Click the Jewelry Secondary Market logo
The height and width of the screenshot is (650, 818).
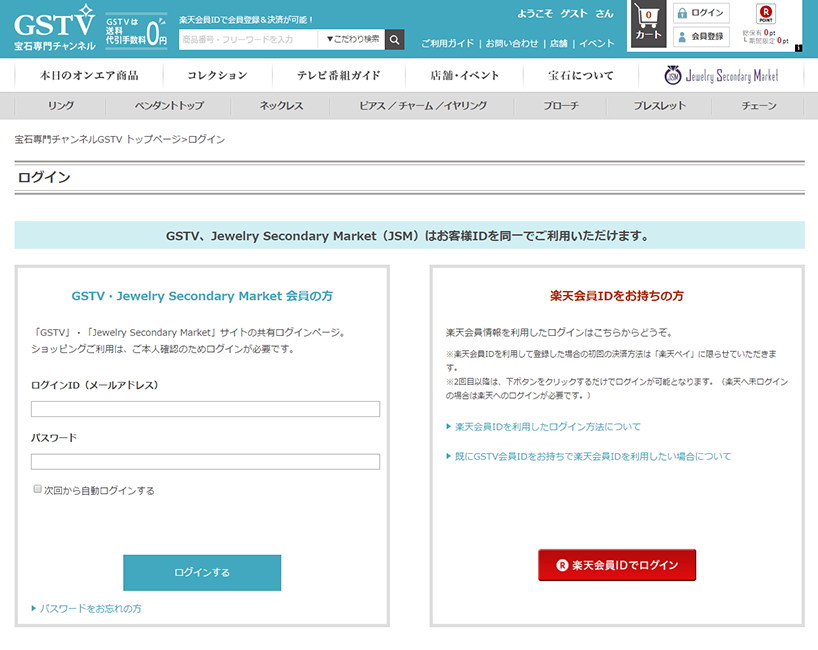coord(721,76)
